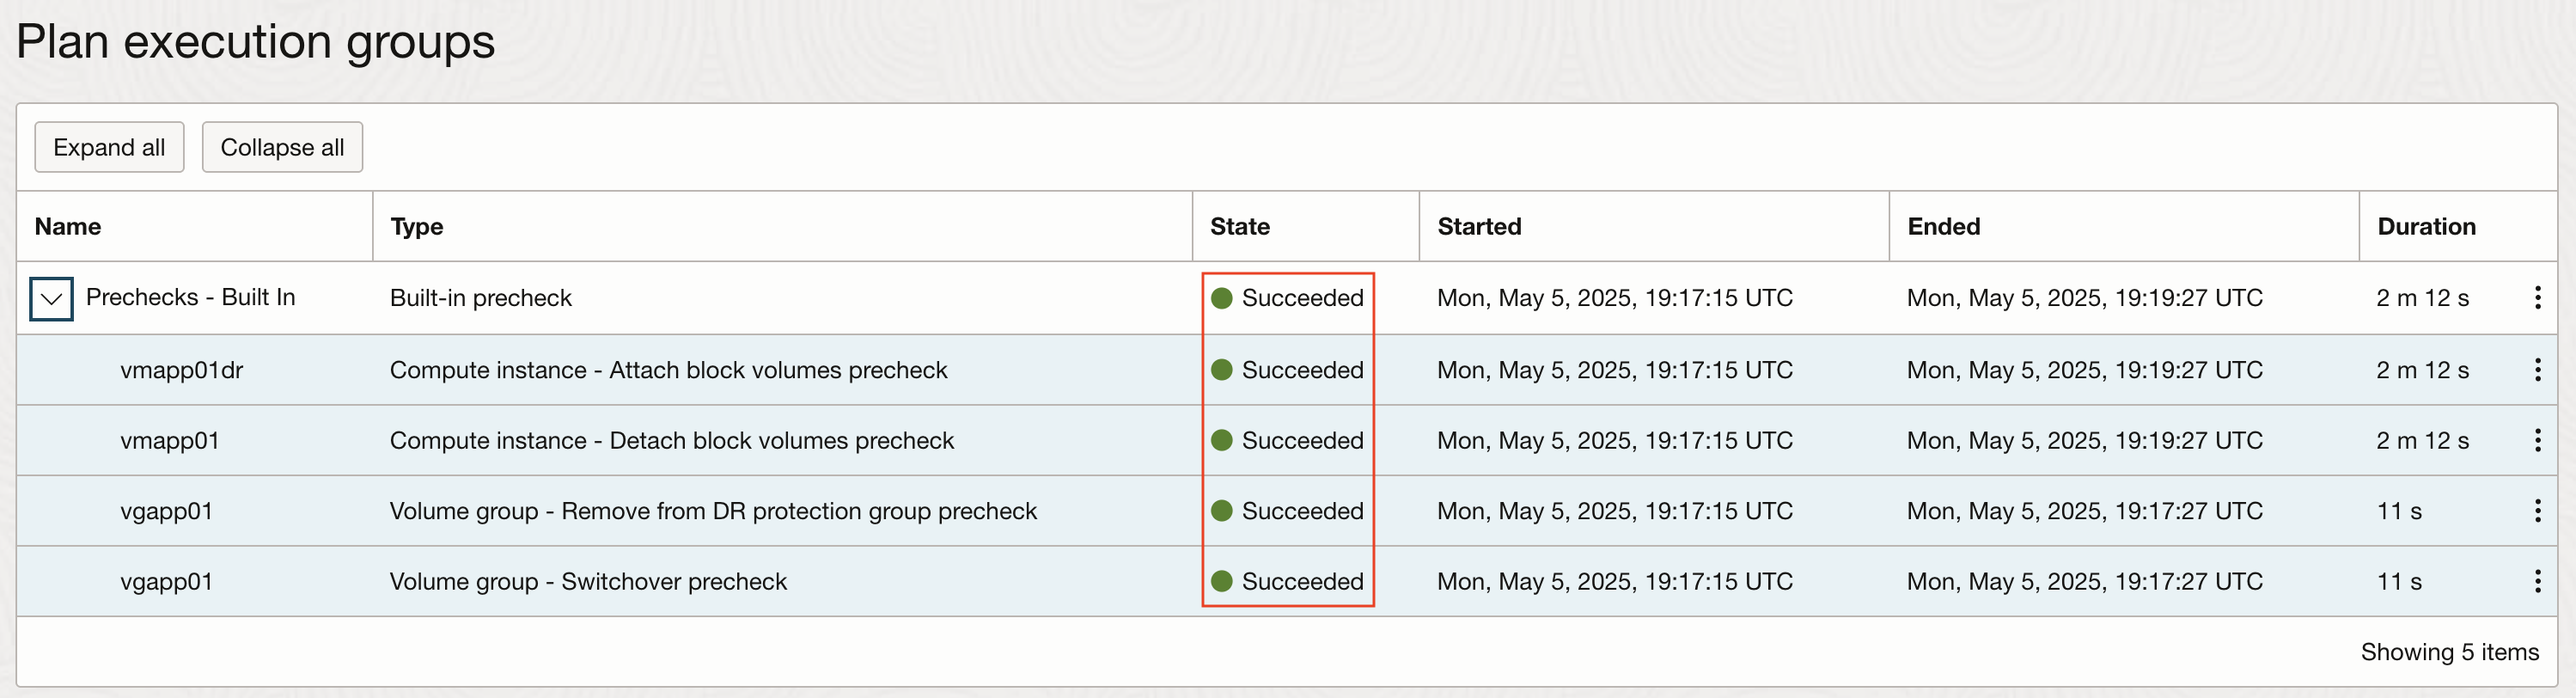The image size is (2576, 698).
Task: Click the Type column header
Action: [416, 227]
